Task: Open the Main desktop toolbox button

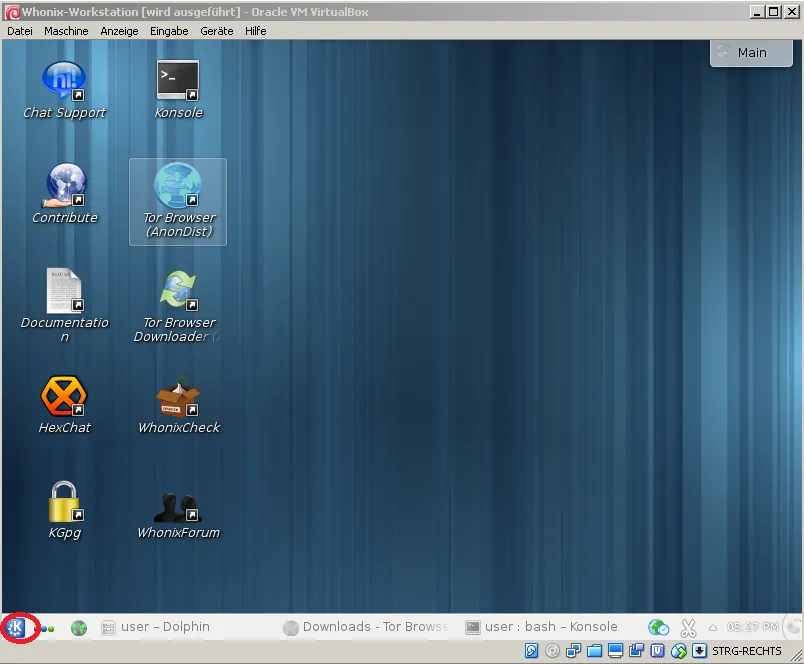Action: tap(751, 53)
